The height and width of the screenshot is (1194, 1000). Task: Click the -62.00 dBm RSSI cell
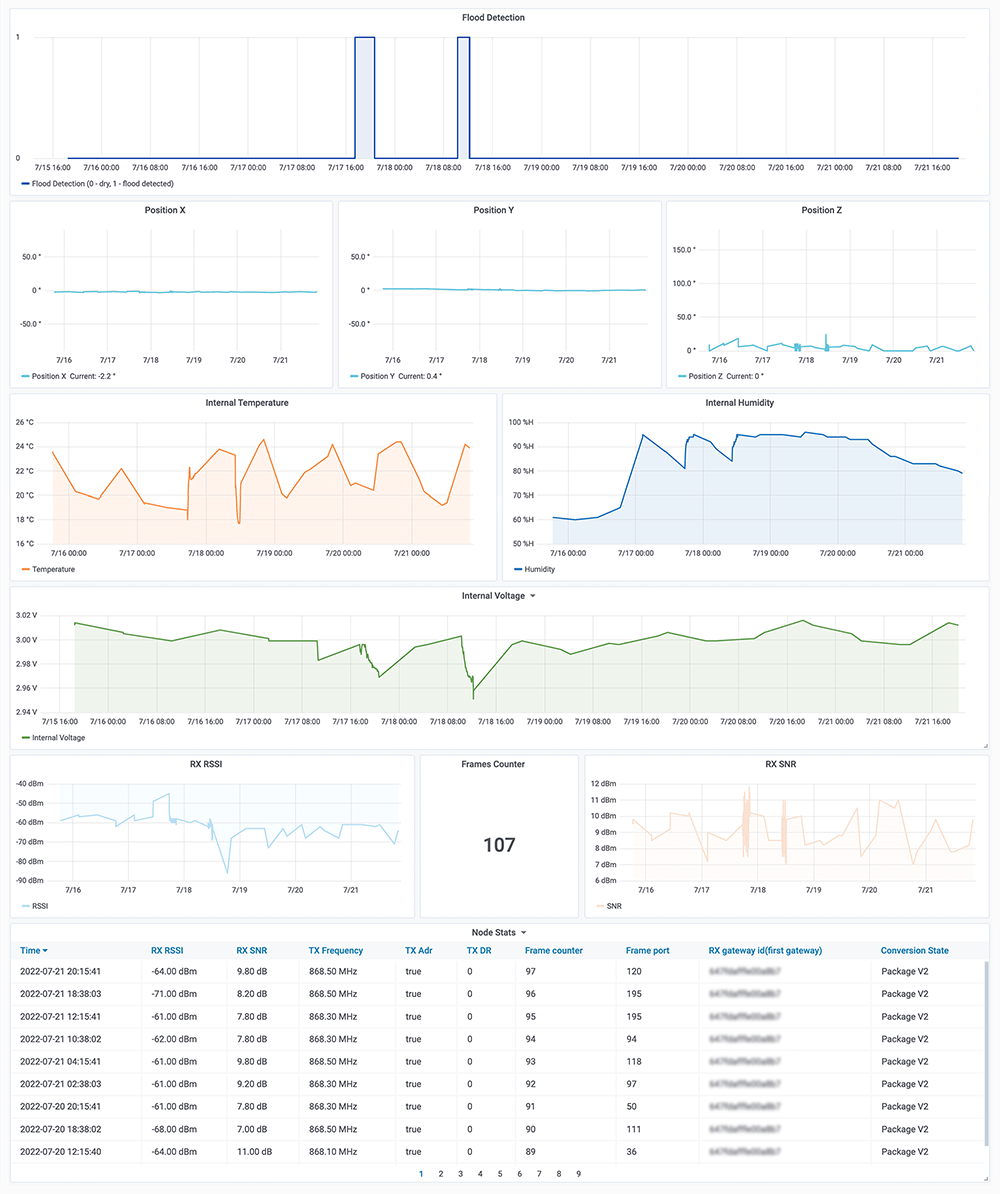[x=174, y=1039]
